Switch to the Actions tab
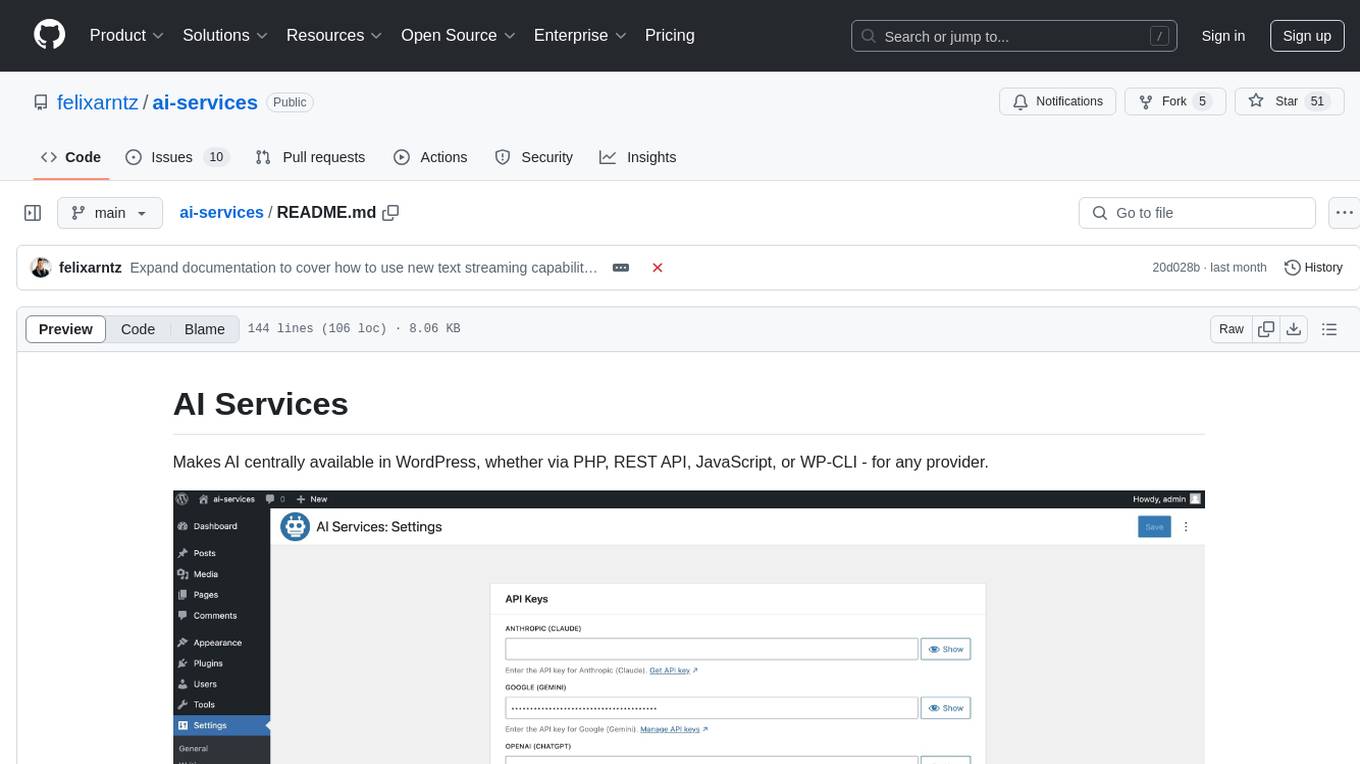 click(x=430, y=157)
